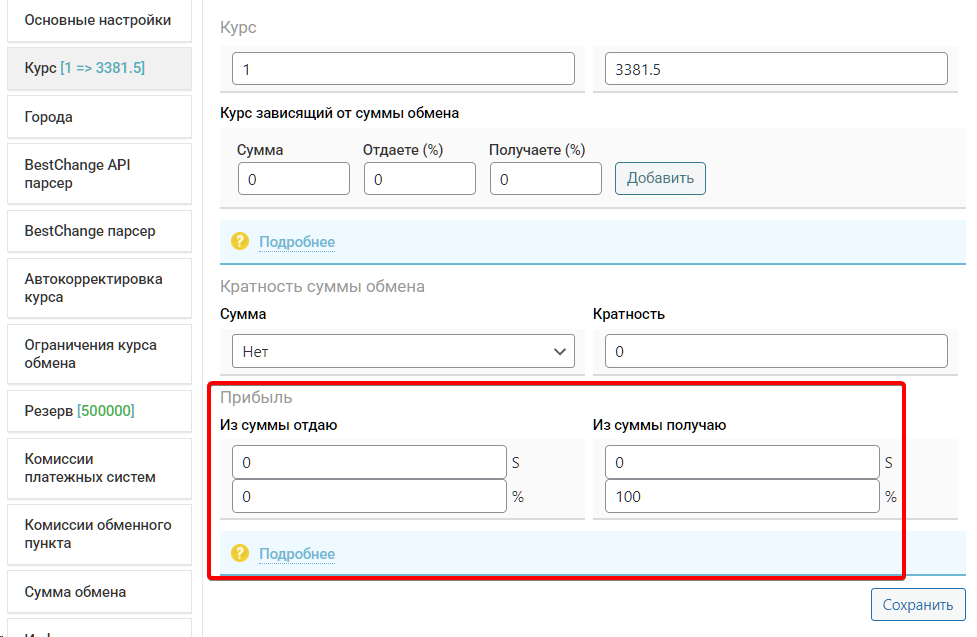Select Комиссии платежных систем tab

[98, 468]
